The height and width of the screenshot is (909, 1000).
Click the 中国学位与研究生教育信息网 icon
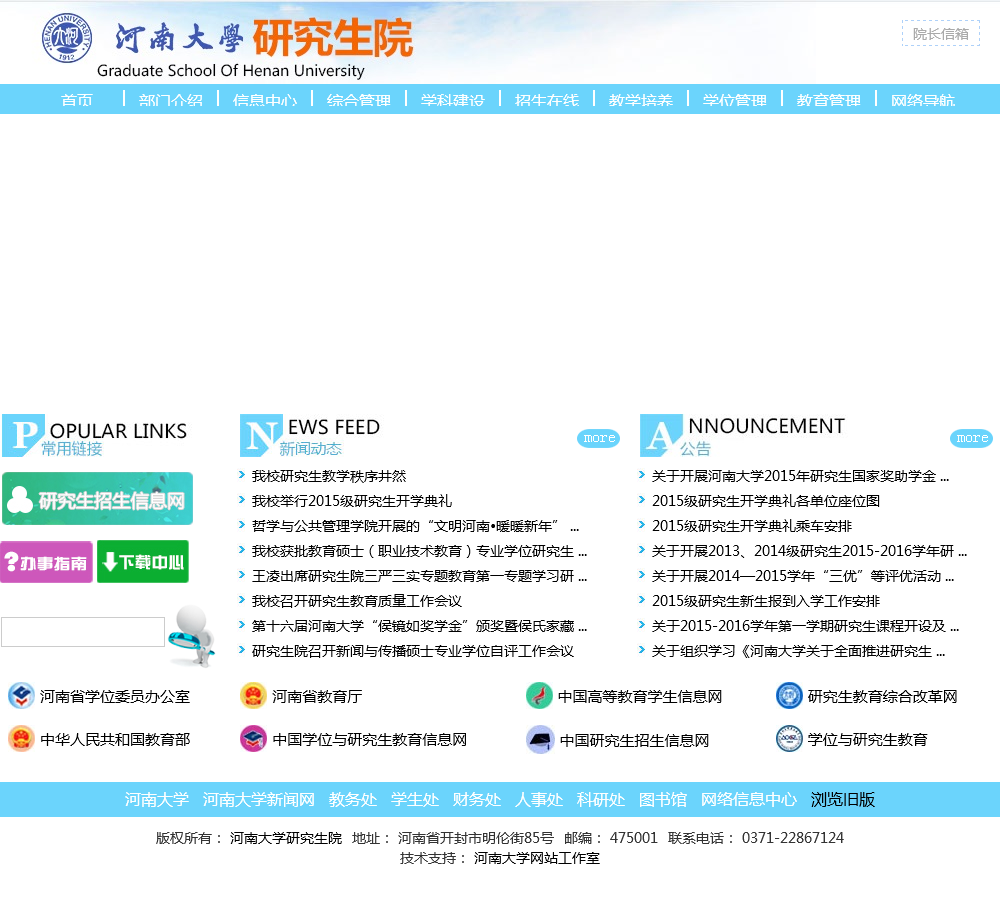[x=253, y=739]
